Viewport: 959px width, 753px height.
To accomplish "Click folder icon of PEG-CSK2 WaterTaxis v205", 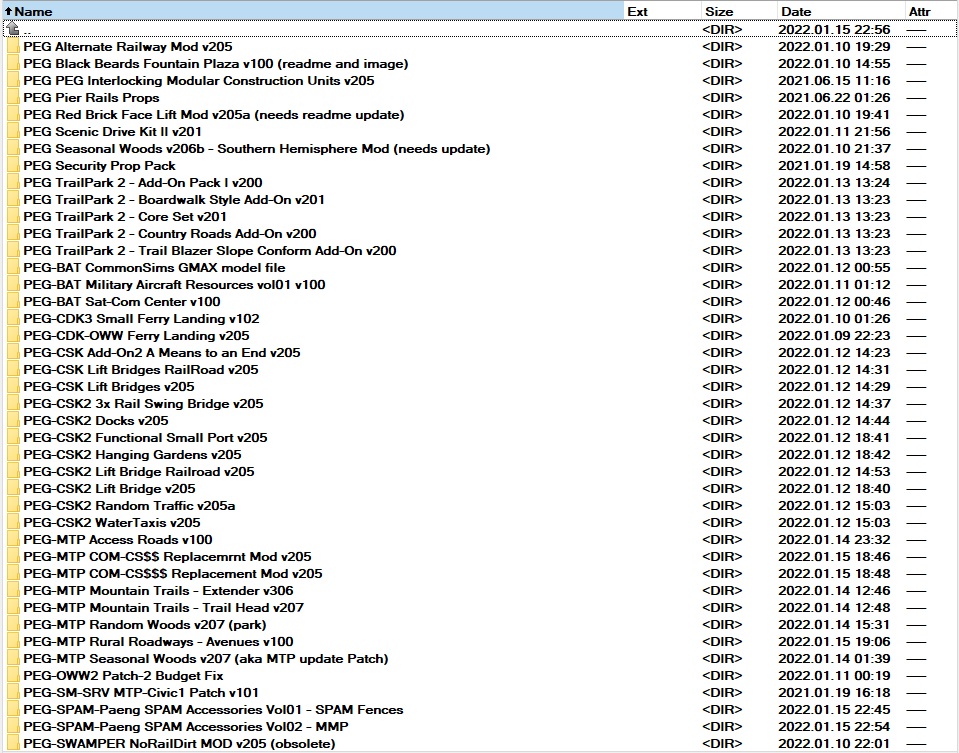I will (x=13, y=523).
